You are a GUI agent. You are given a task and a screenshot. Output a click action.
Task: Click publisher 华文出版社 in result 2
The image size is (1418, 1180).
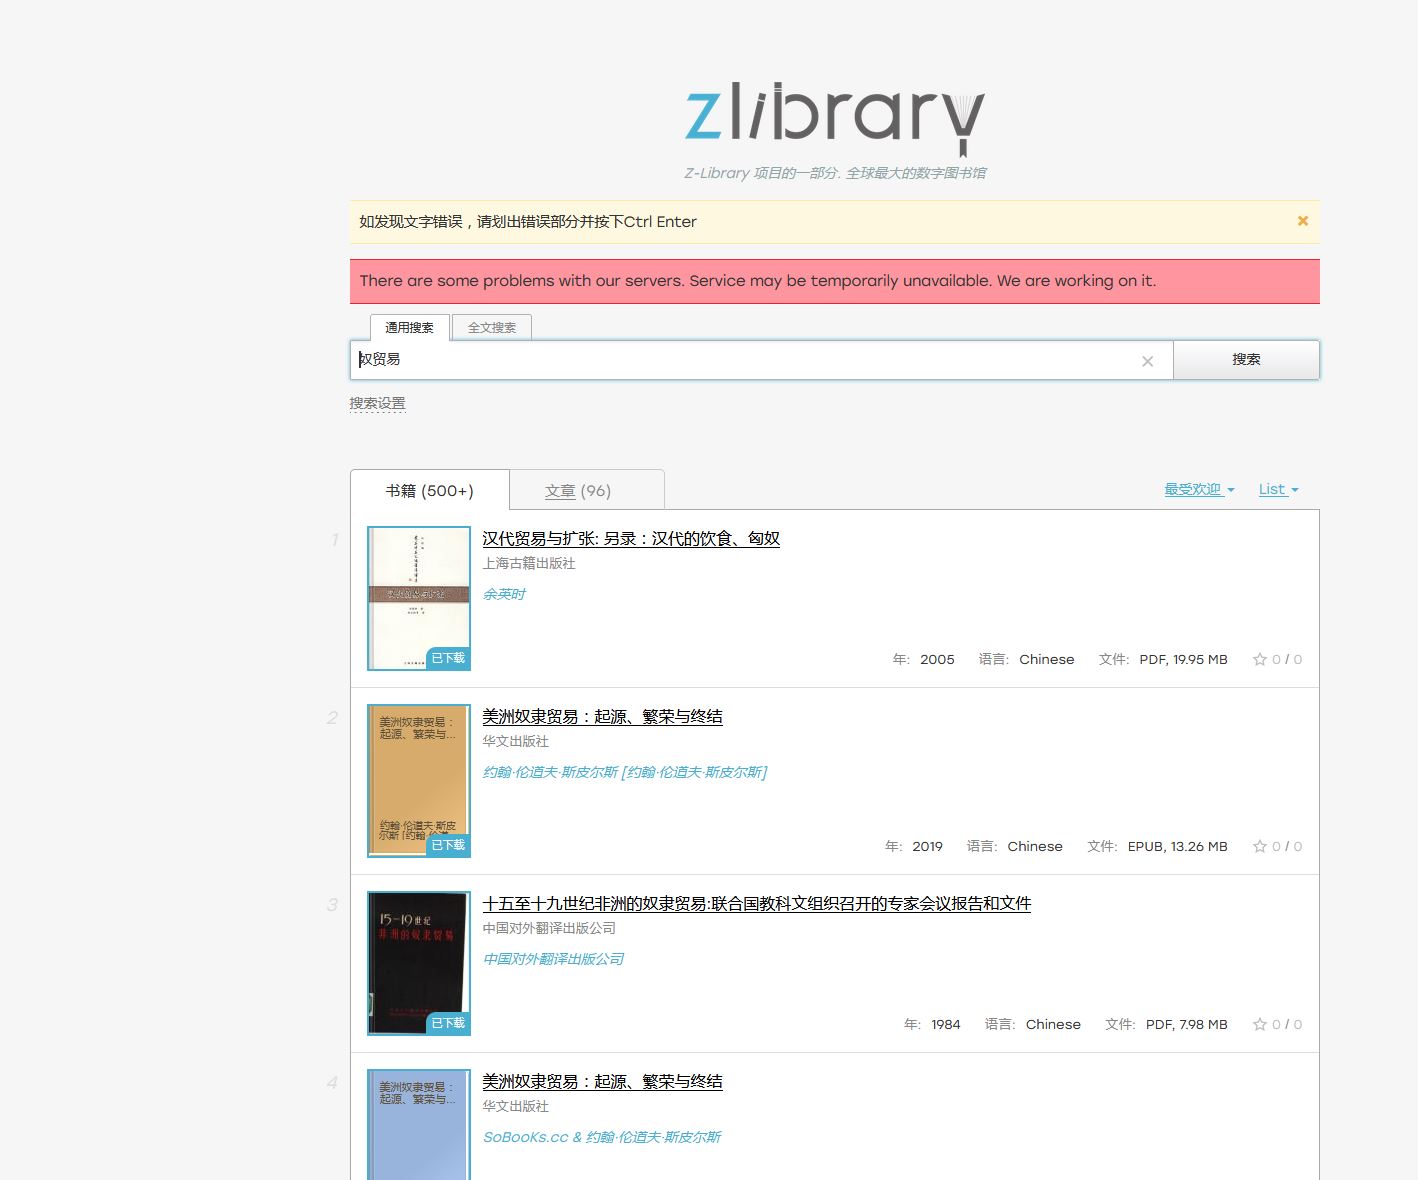coord(516,741)
